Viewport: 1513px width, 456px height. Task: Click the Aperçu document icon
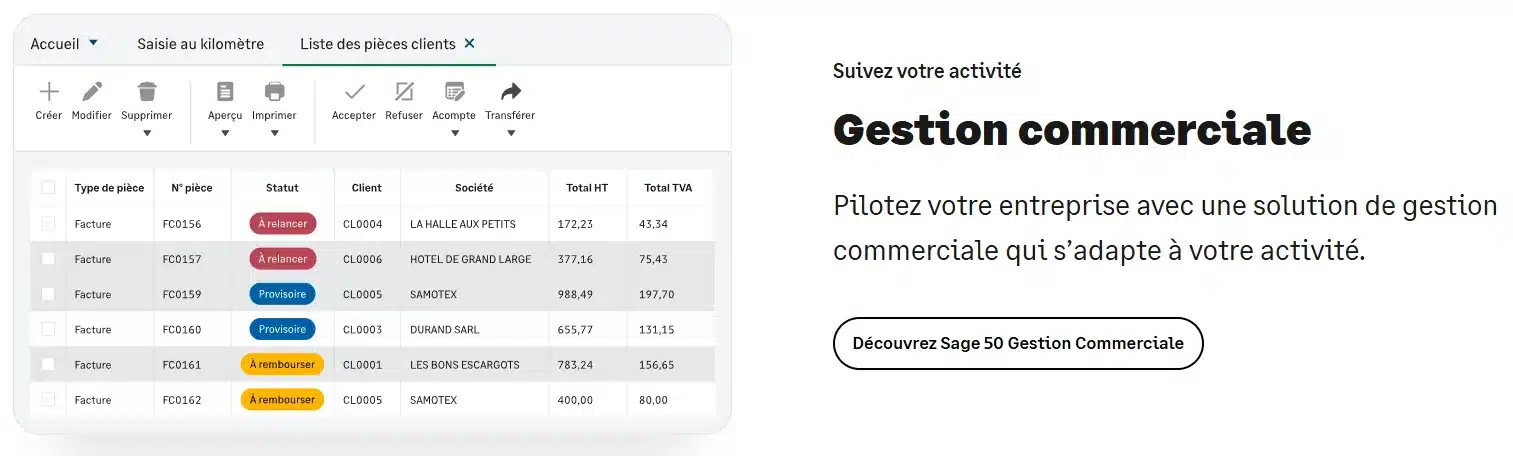tap(225, 92)
